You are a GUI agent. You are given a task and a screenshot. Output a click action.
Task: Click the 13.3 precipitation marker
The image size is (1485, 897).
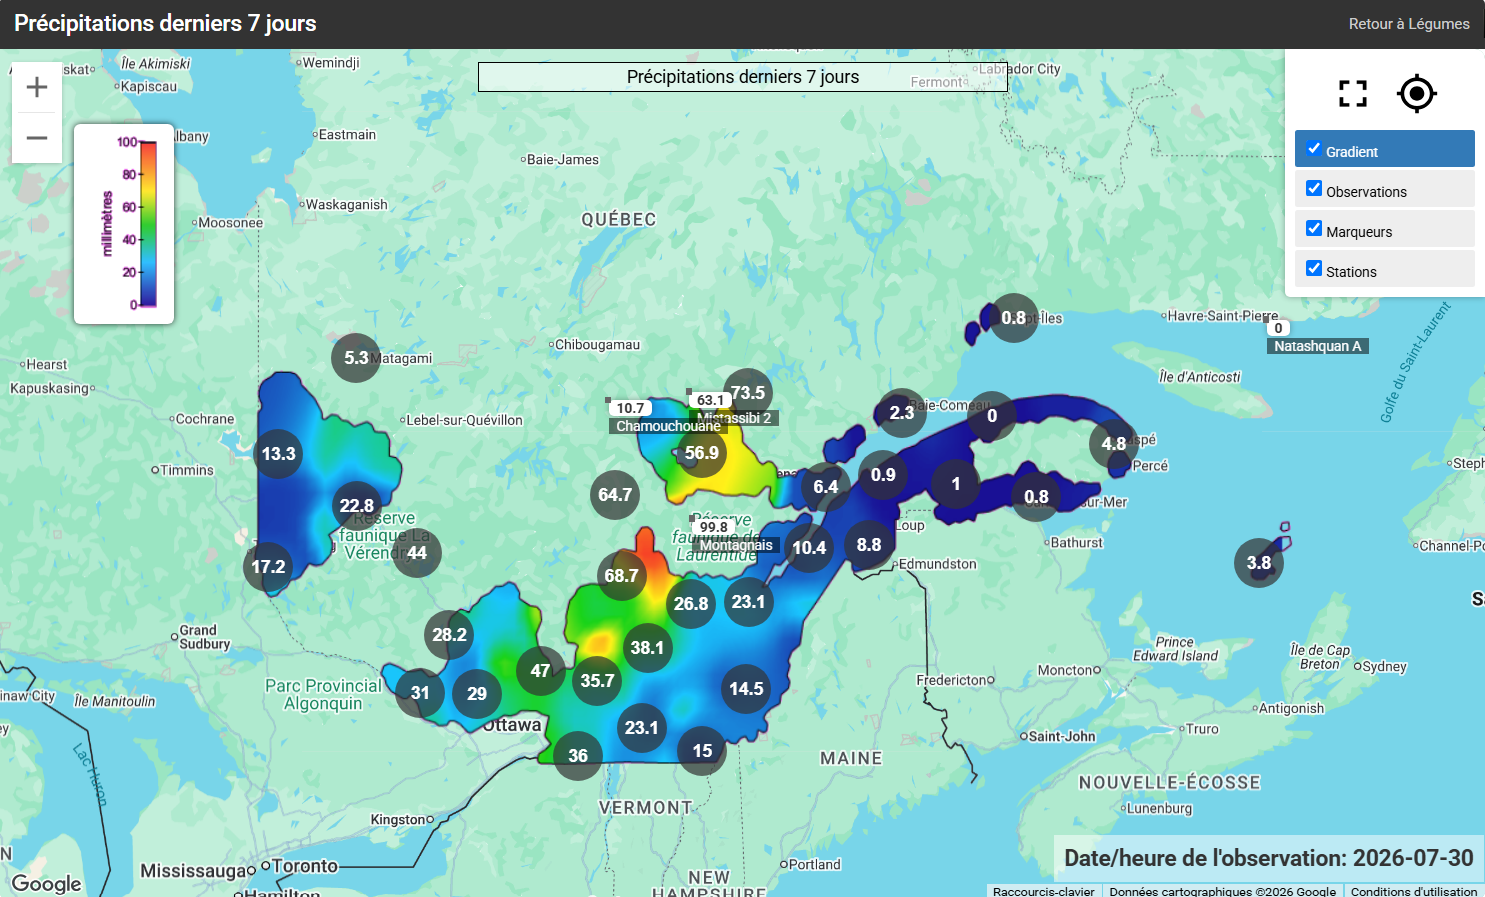pos(279,454)
